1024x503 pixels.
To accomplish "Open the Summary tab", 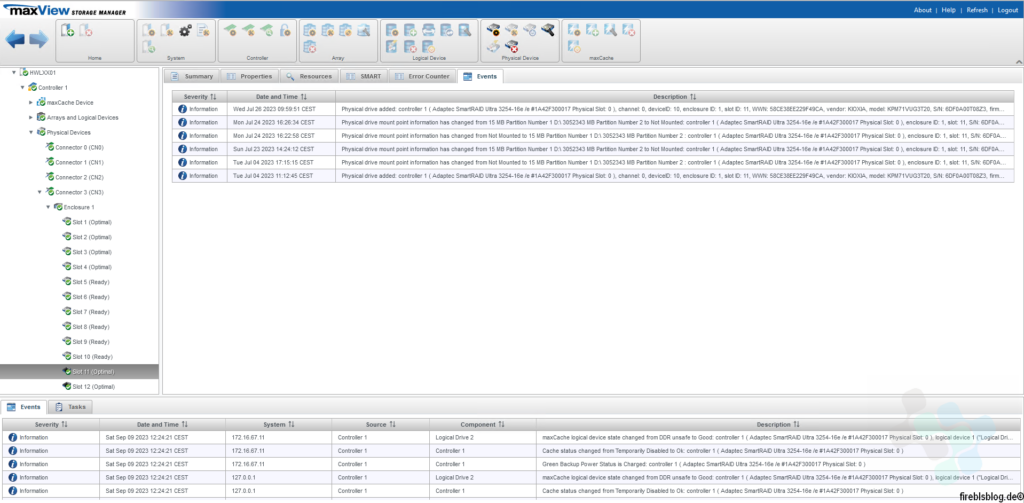I will coord(192,76).
